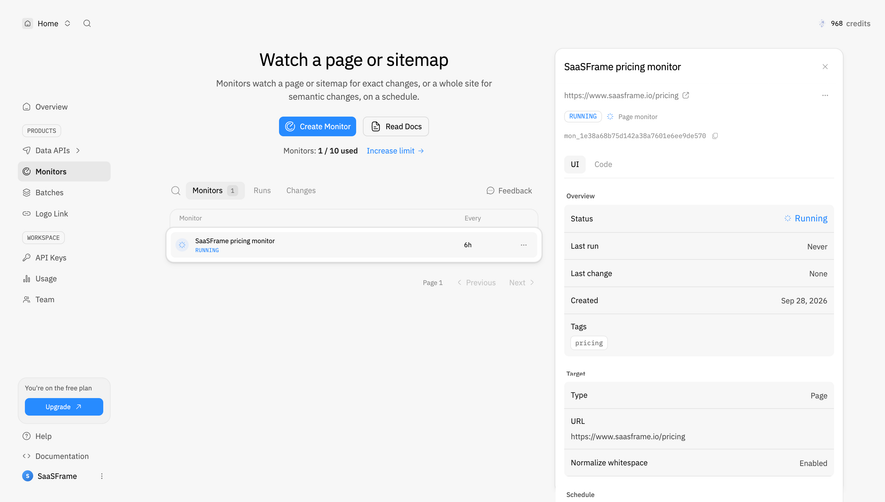Open the Home workspace switcher
Image resolution: width=885 pixels, height=502 pixels.
point(47,24)
